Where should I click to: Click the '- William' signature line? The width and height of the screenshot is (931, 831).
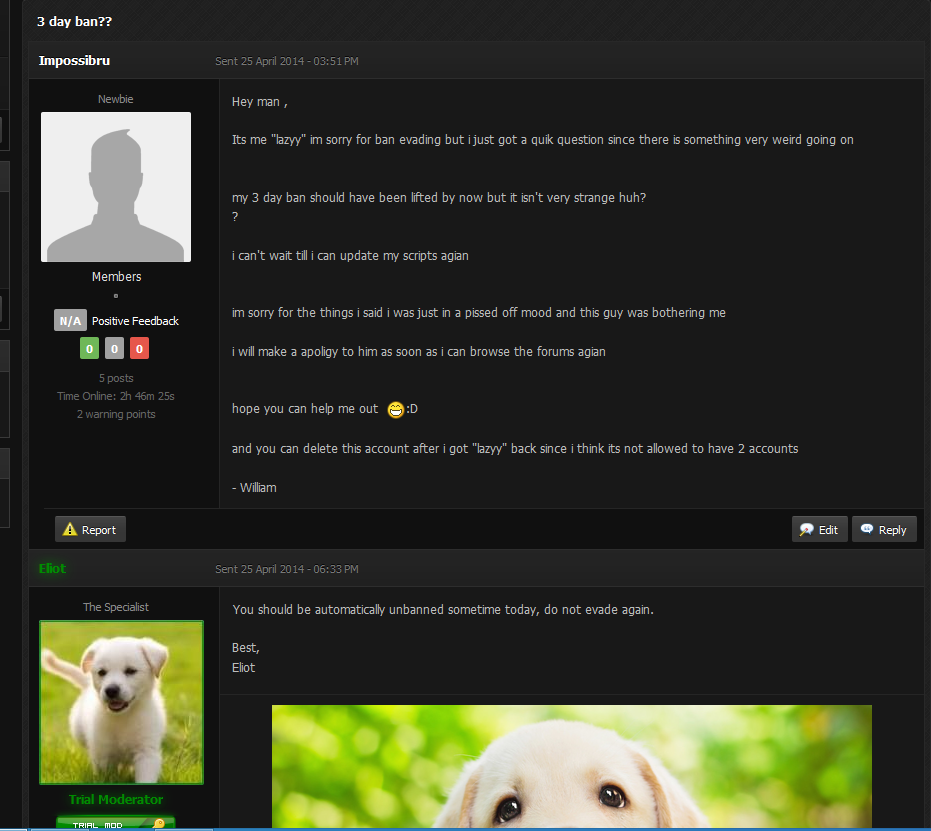(x=254, y=488)
